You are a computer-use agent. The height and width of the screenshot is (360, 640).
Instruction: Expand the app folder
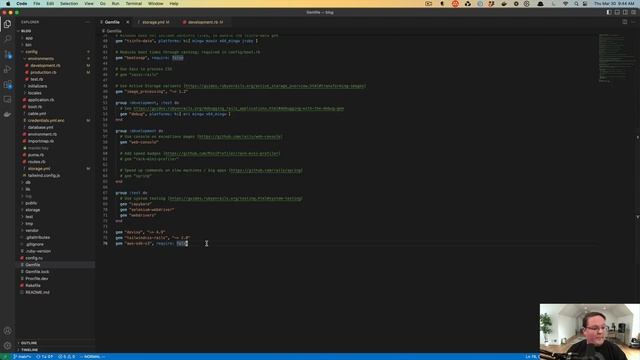coord(29,38)
